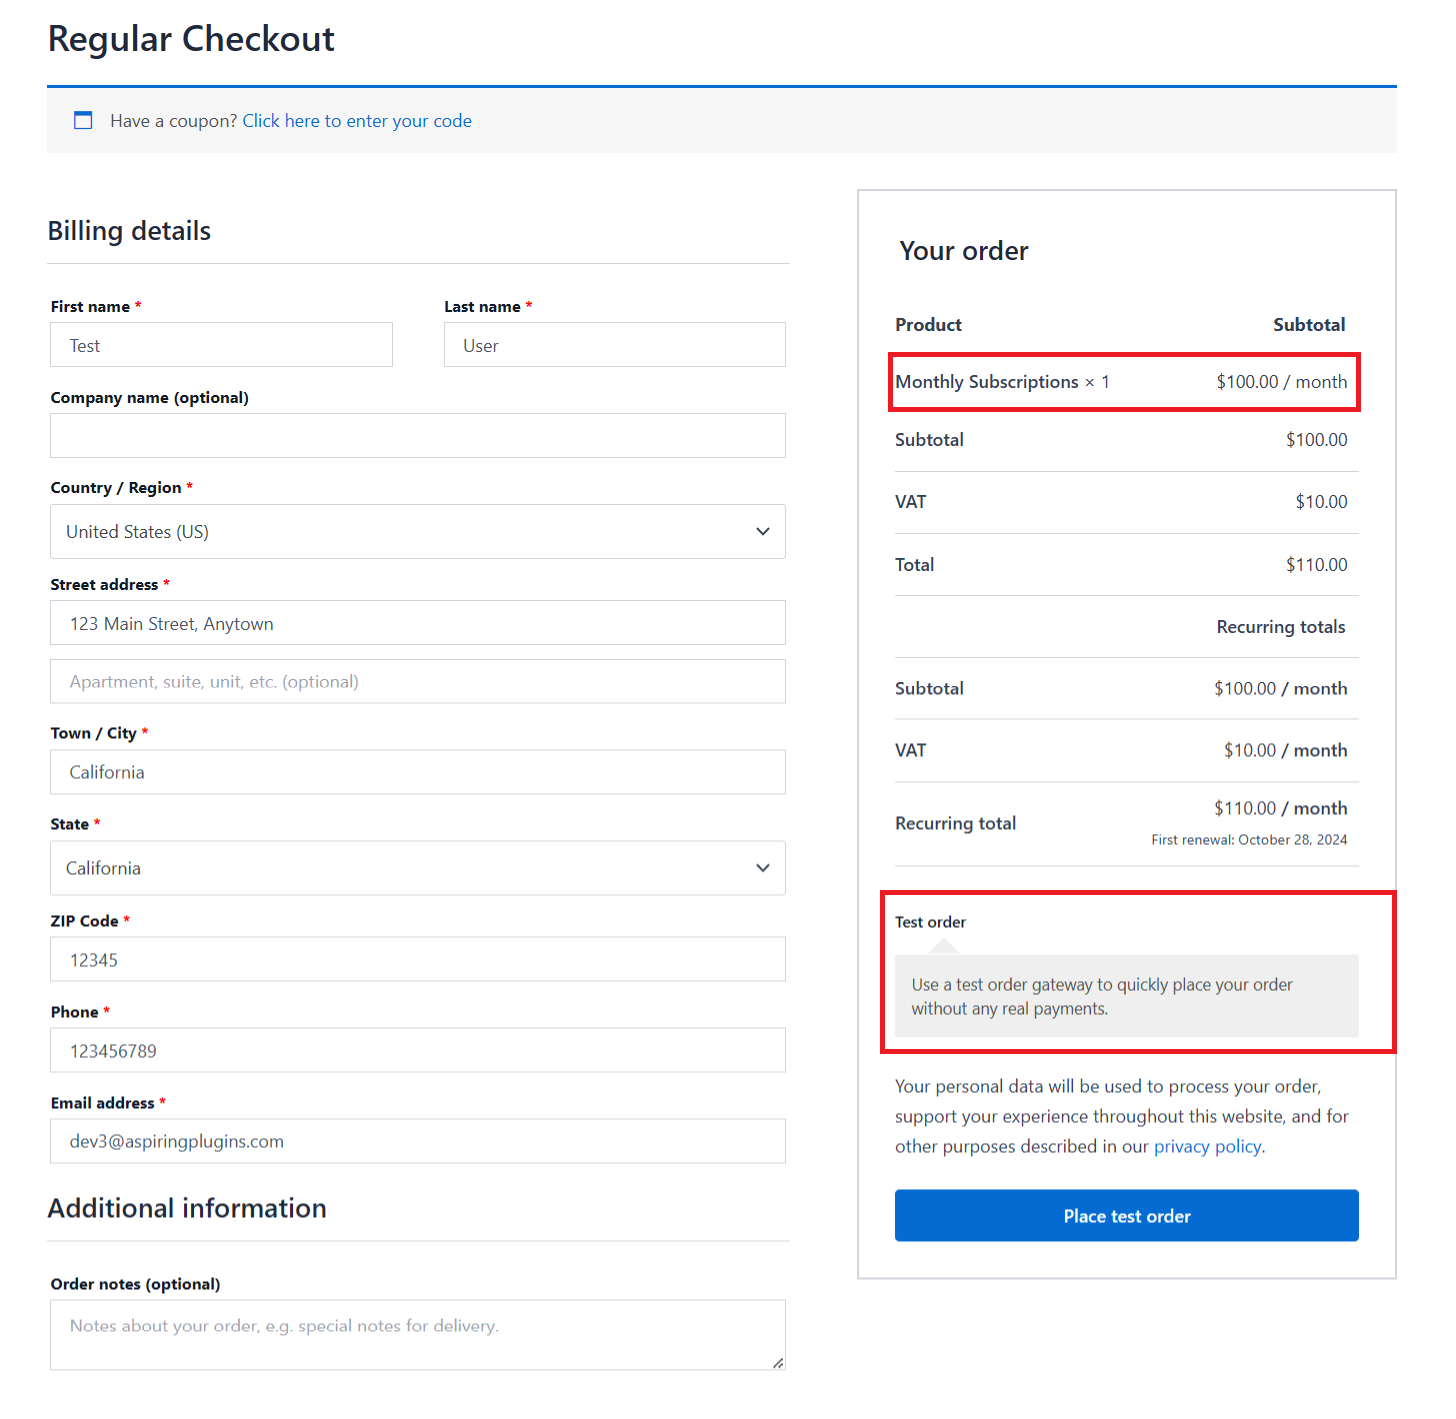The height and width of the screenshot is (1419, 1456).
Task: Select the Street address field
Action: point(417,622)
